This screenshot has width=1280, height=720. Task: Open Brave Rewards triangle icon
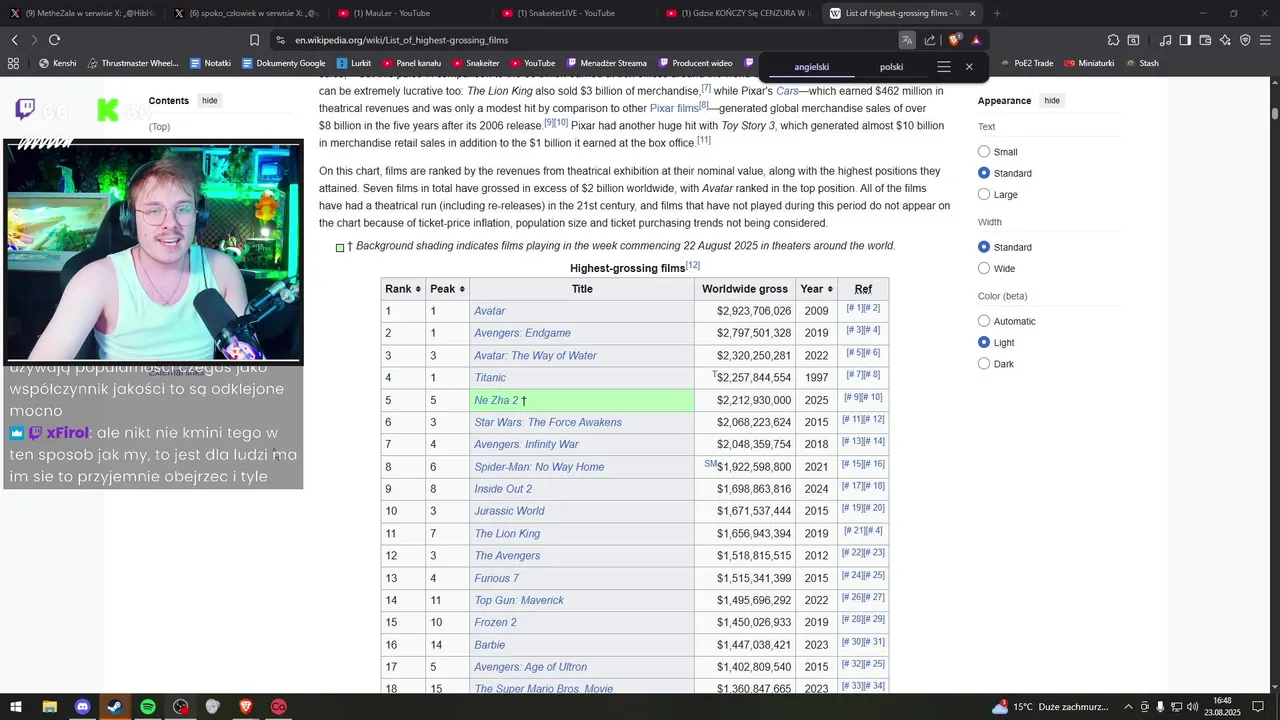(976, 40)
